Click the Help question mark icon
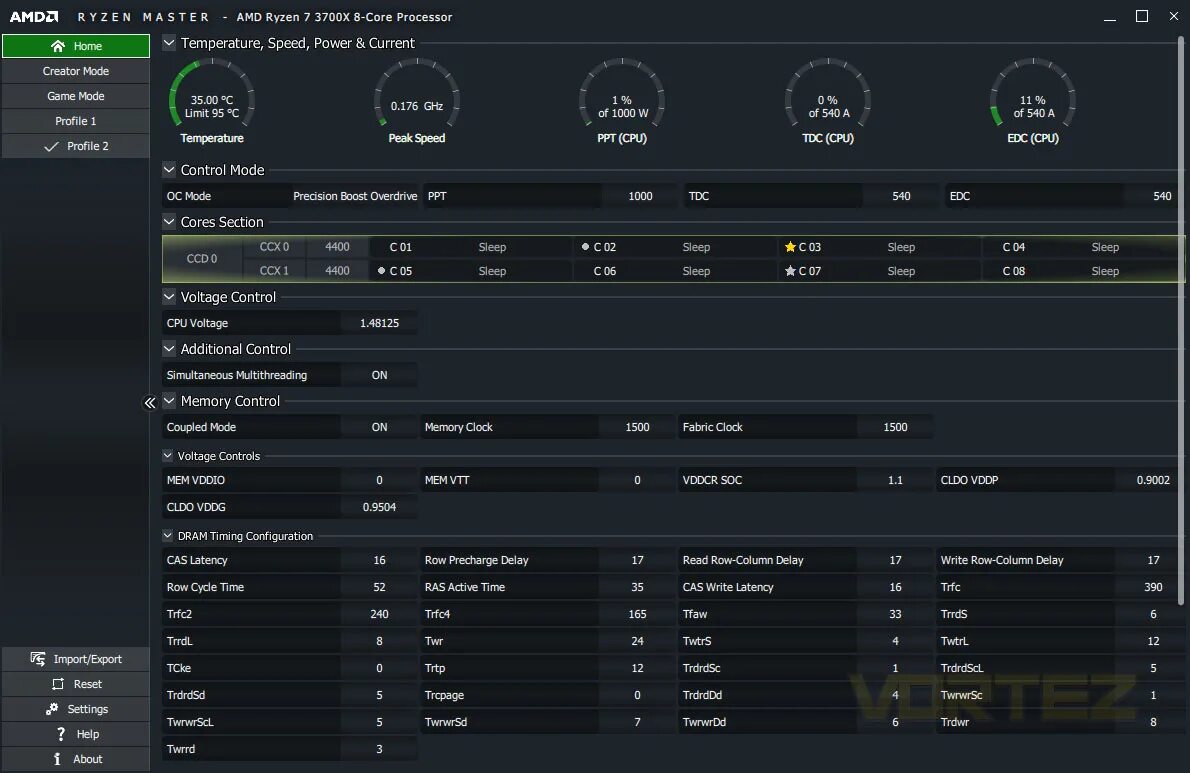 [x=61, y=734]
